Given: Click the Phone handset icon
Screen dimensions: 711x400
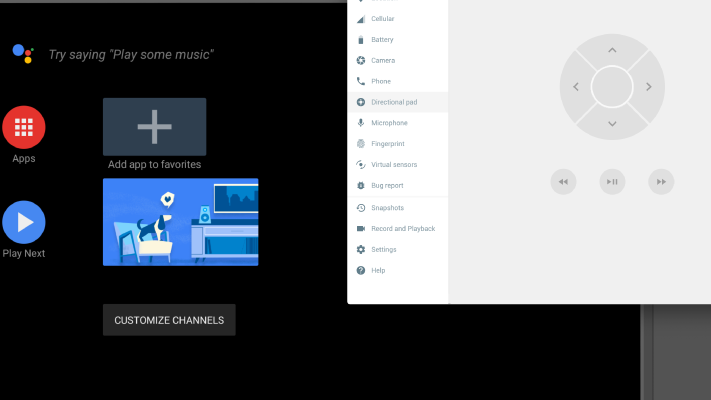Looking at the screenshot, I should click(x=360, y=81).
